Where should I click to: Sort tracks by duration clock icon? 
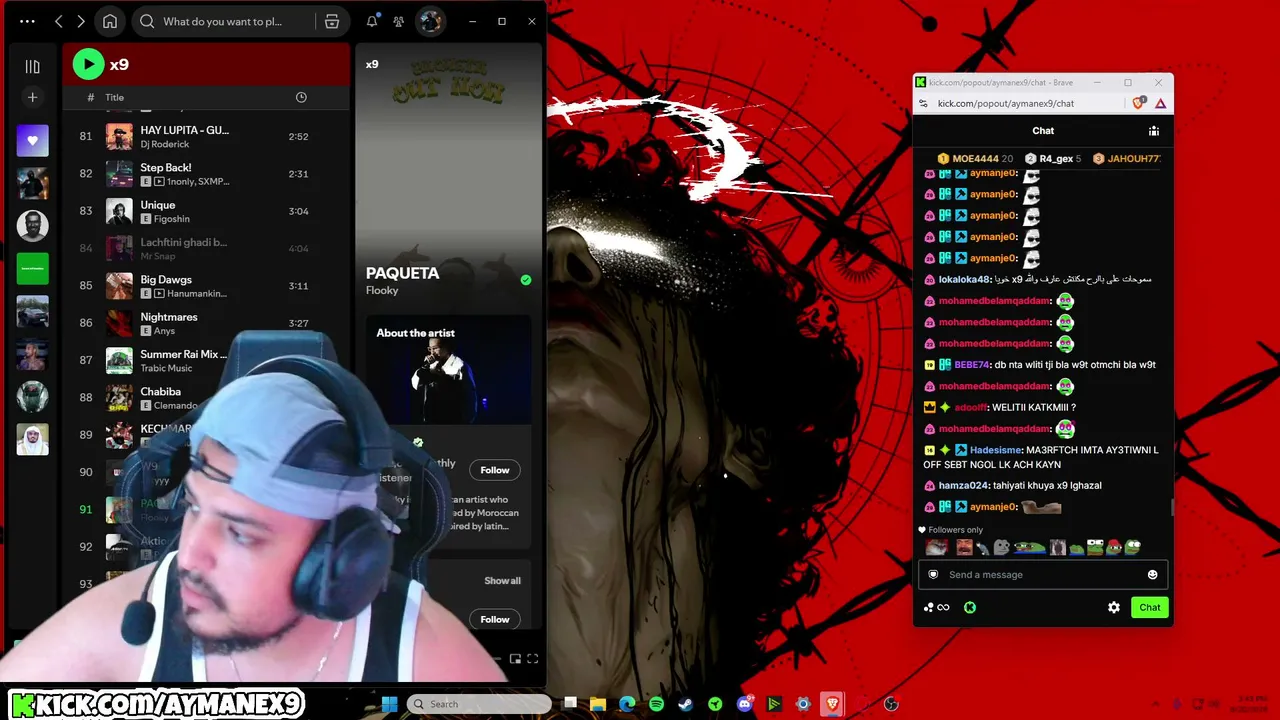(x=301, y=97)
